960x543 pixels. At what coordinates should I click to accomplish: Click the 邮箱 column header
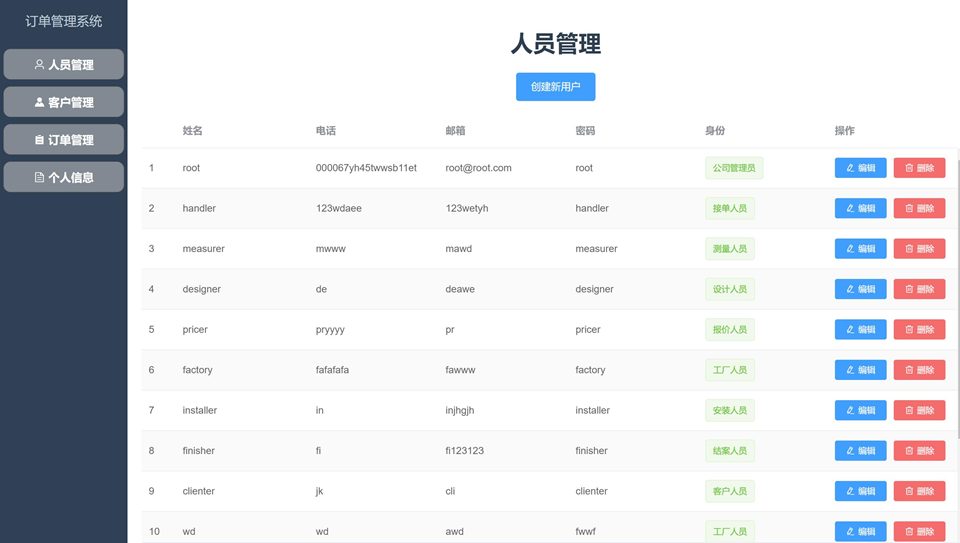coord(456,130)
